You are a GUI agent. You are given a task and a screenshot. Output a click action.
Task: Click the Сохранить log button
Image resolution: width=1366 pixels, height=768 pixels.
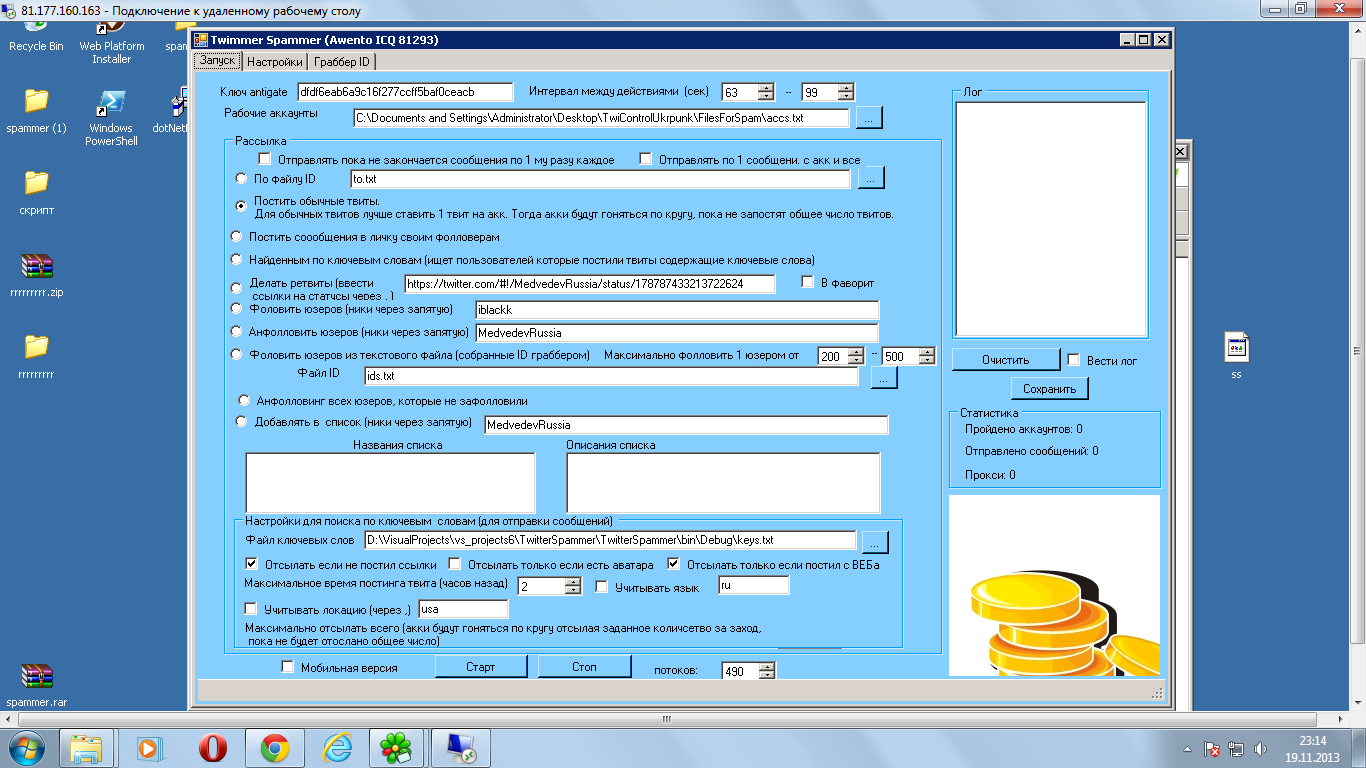(1050, 389)
